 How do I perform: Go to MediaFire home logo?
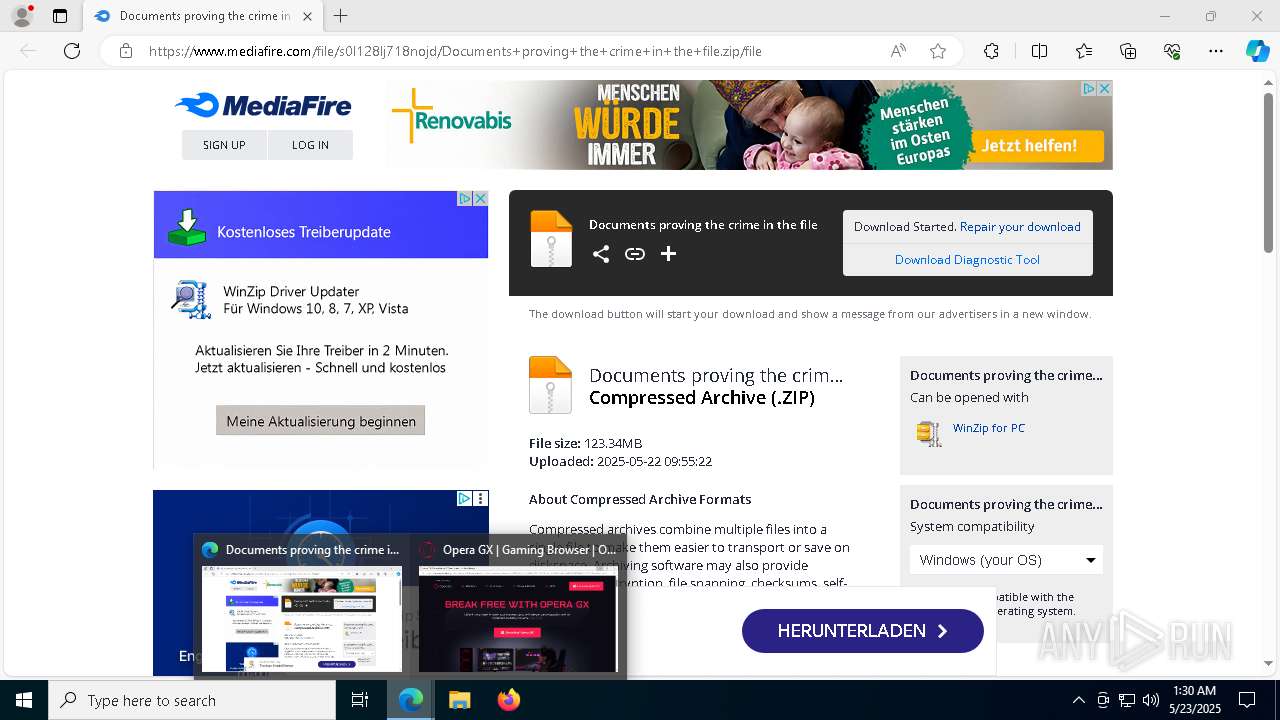click(x=263, y=105)
